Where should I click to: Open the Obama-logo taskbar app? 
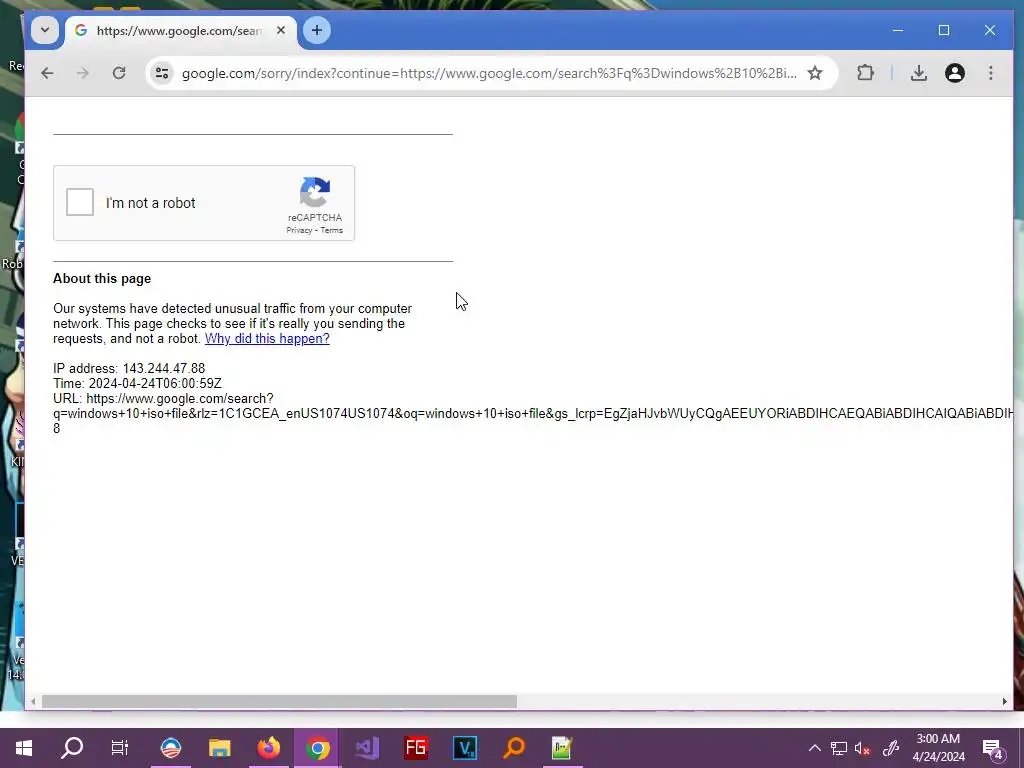point(170,748)
